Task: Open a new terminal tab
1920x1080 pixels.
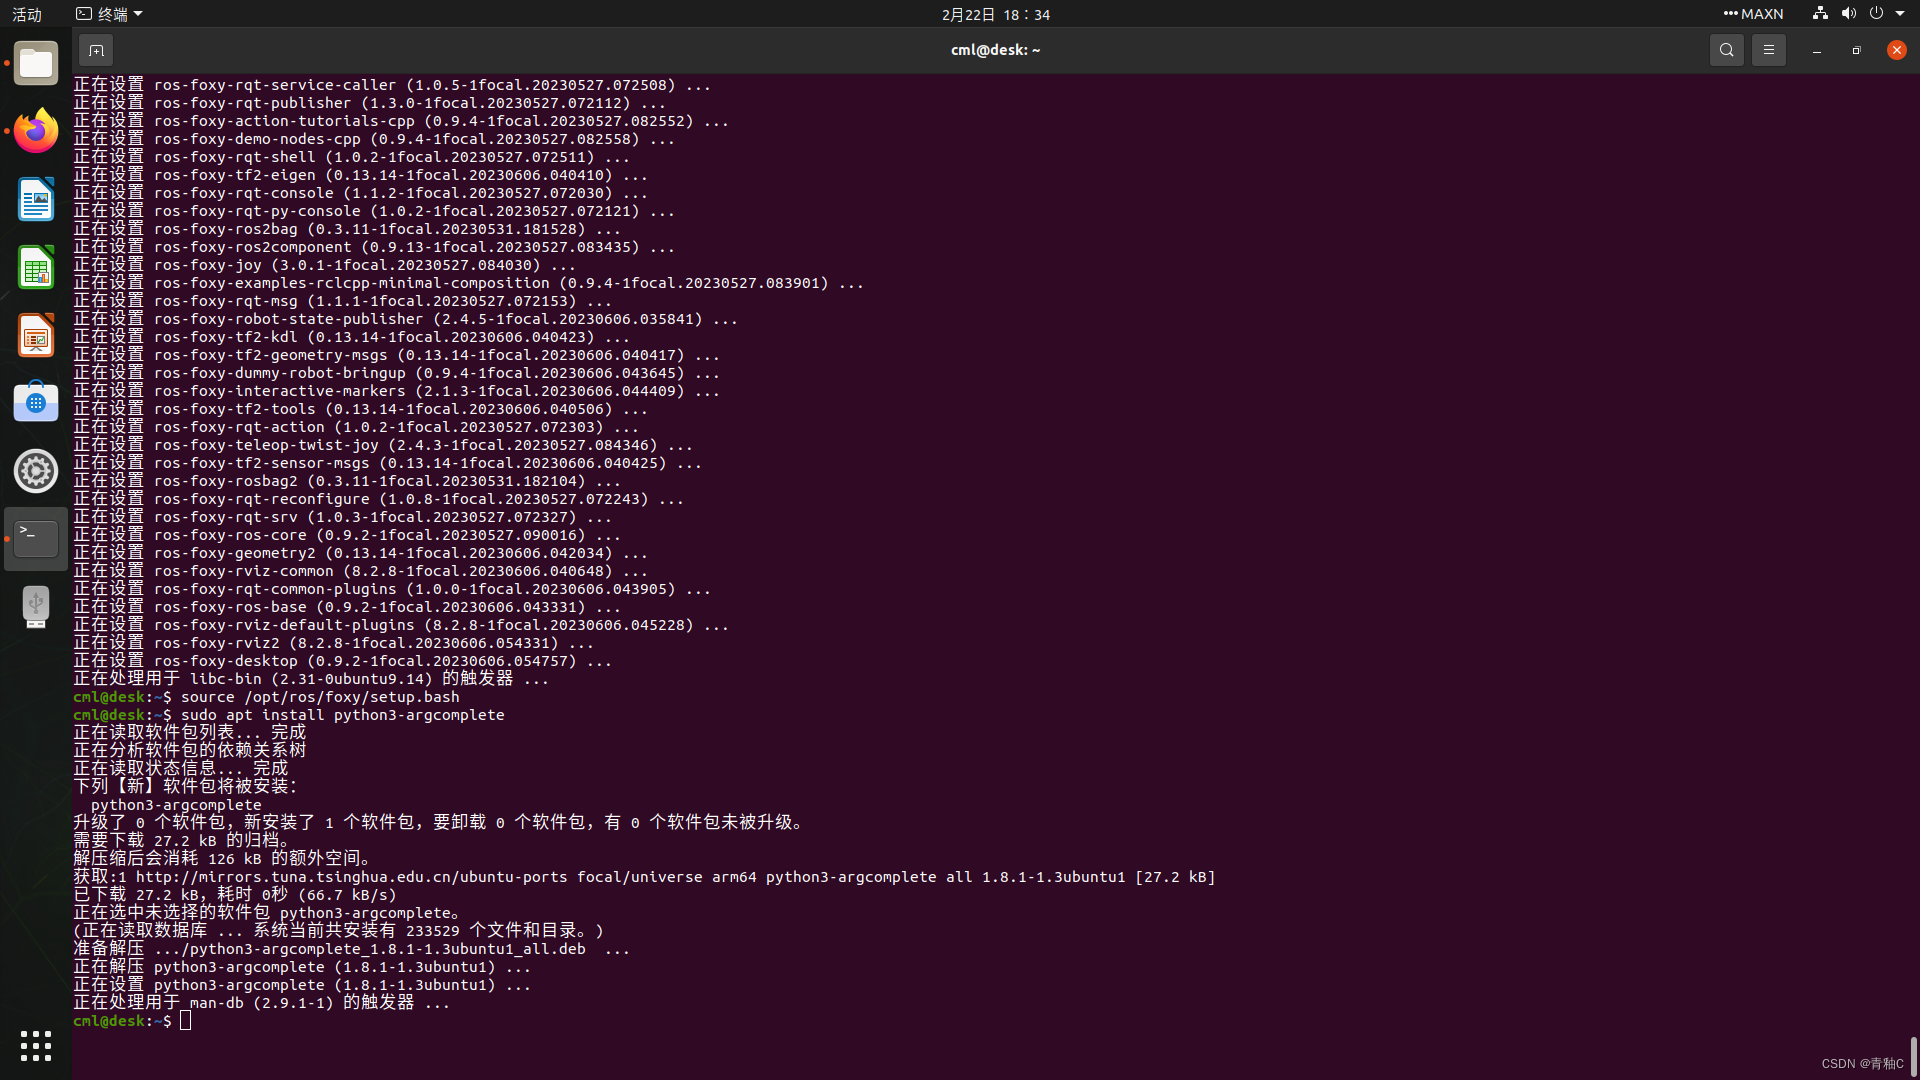Action: point(95,49)
